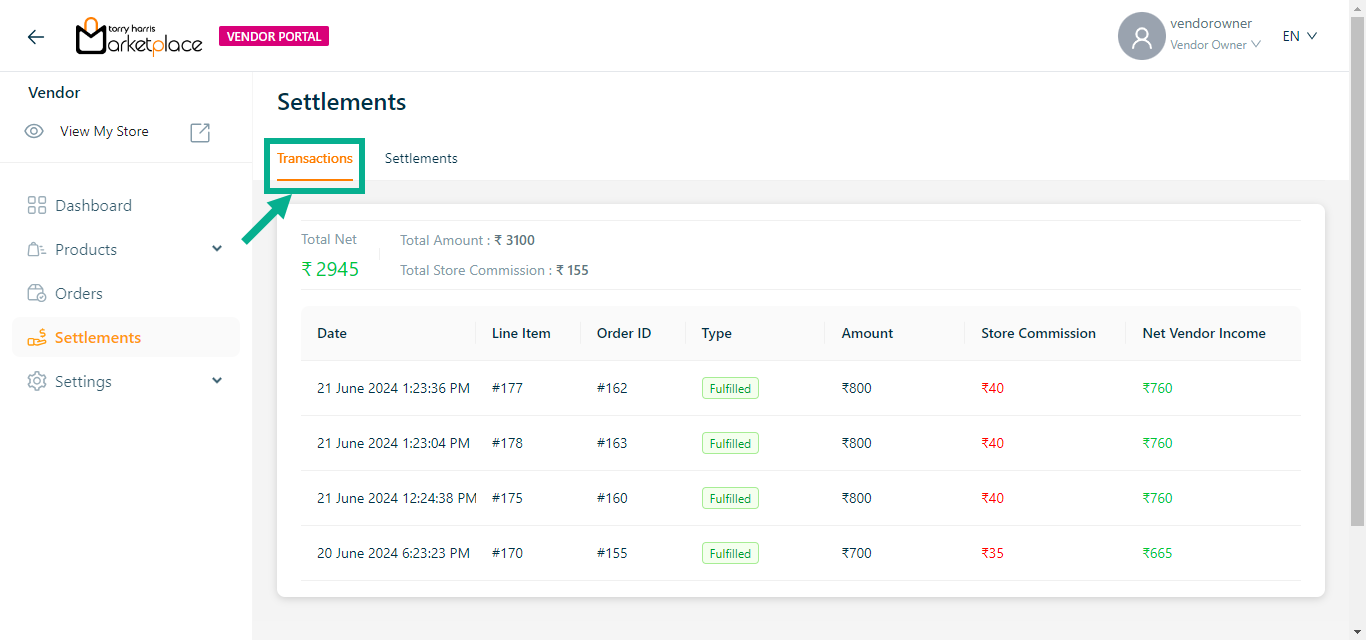The image size is (1366, 640).
Task: Click the back arrow icon
Action: point(36,37)
